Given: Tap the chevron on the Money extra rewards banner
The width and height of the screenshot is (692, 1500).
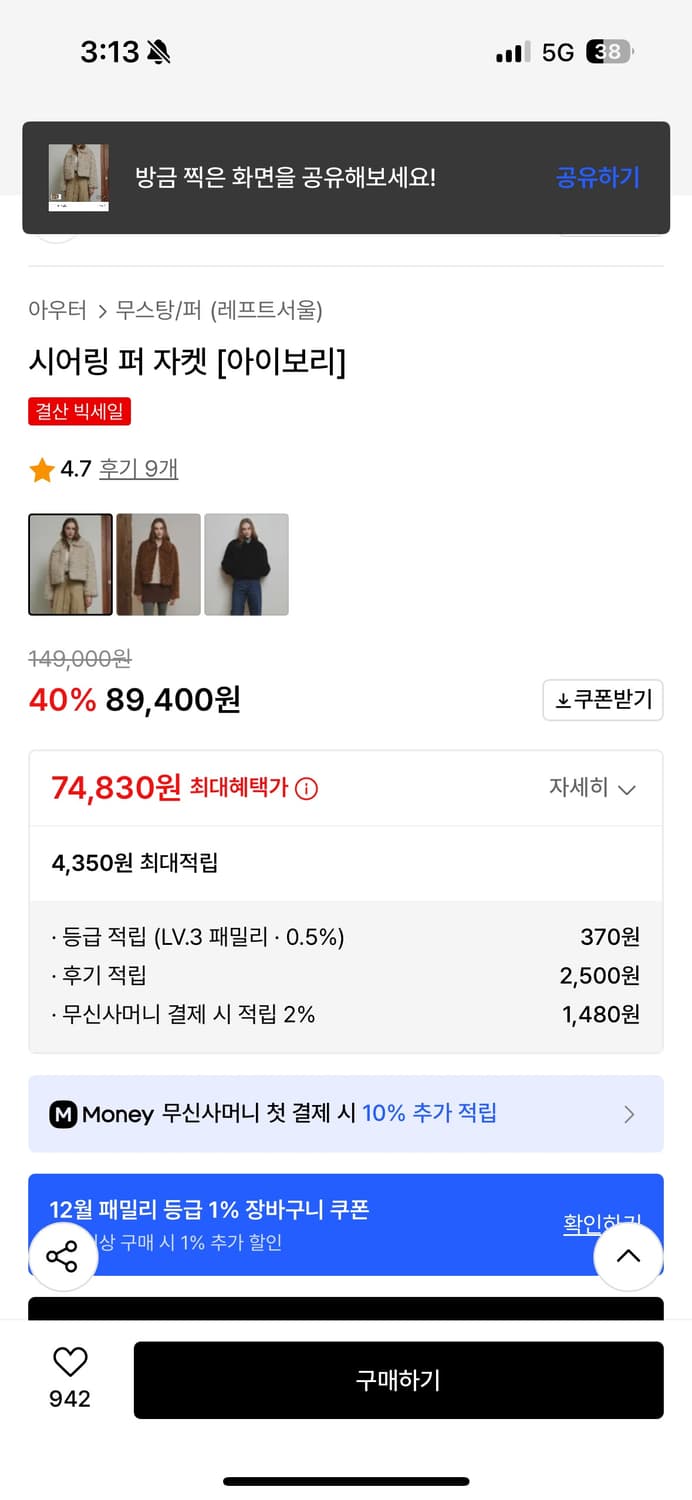Looking at the screenshot, I should click(x=629, y=1113).
